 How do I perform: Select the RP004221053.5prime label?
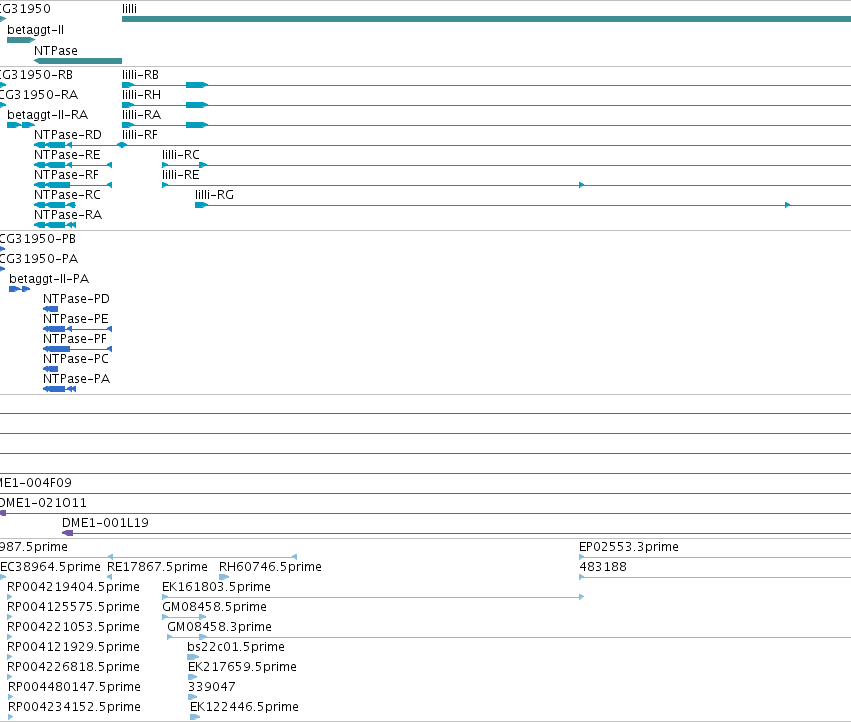pos(73,627)
